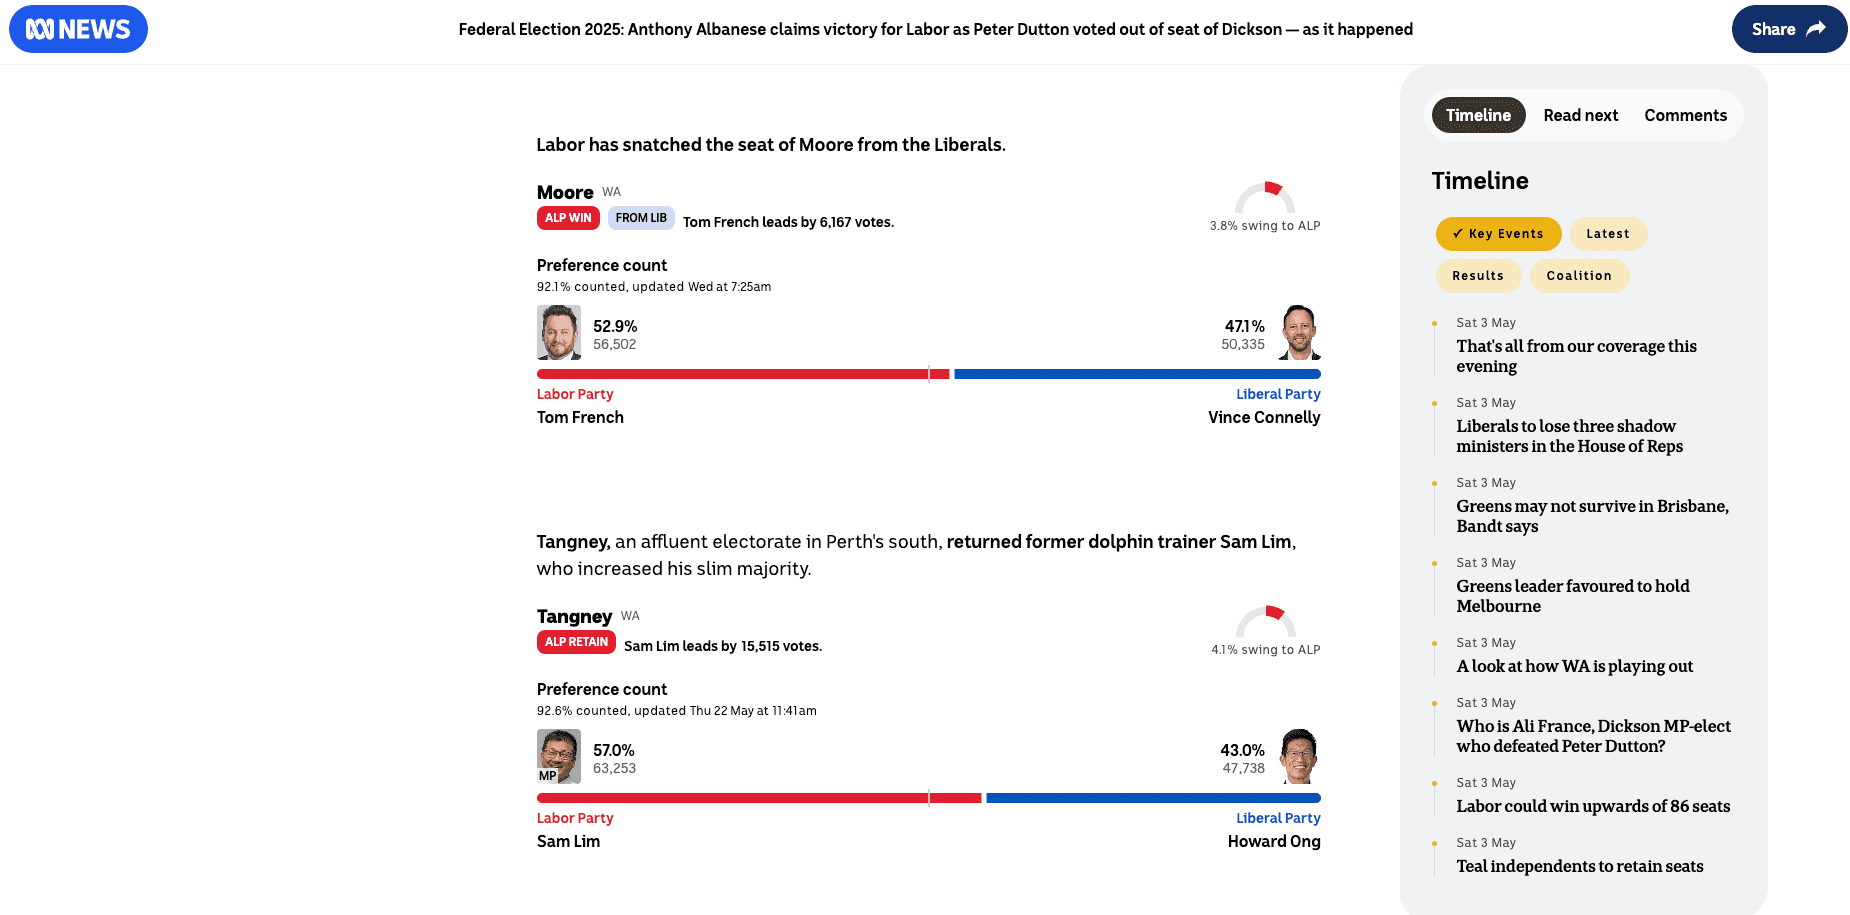1850x915 pixels.
Task: Open 'Greens leader favoured to hold Melbourne'
Action: (x=1572, y=596)
